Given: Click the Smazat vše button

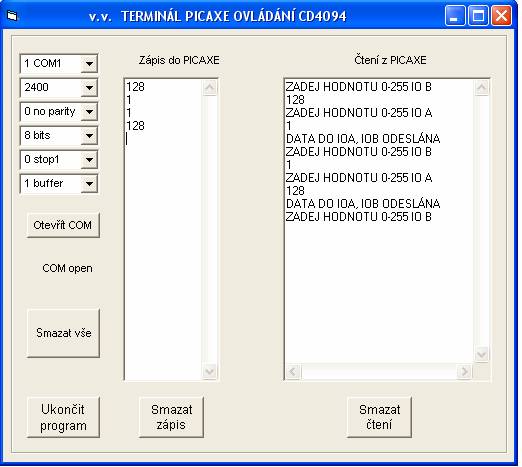Looking at the screenshot, I should coord(63,333).
